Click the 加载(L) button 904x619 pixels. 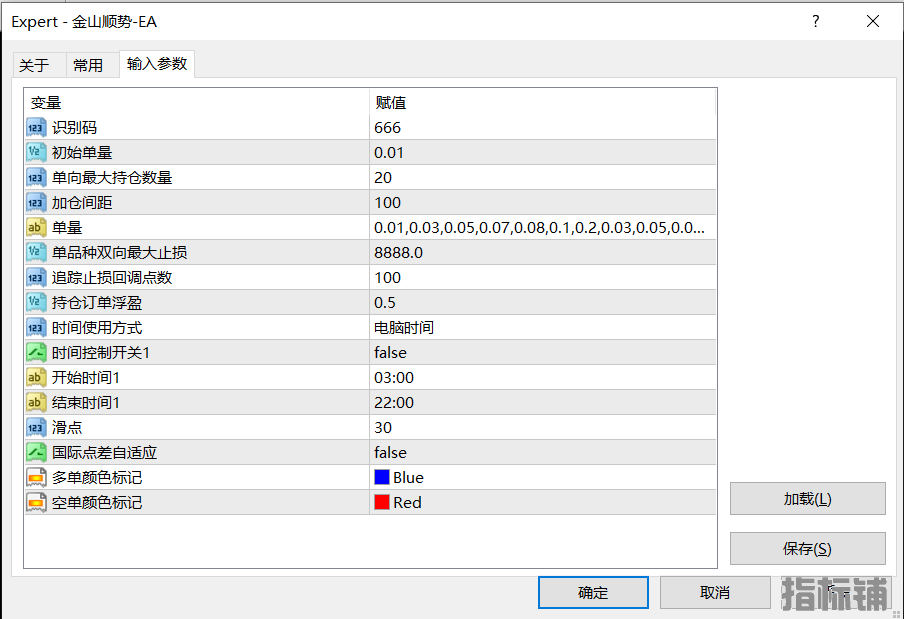(807, 499)
